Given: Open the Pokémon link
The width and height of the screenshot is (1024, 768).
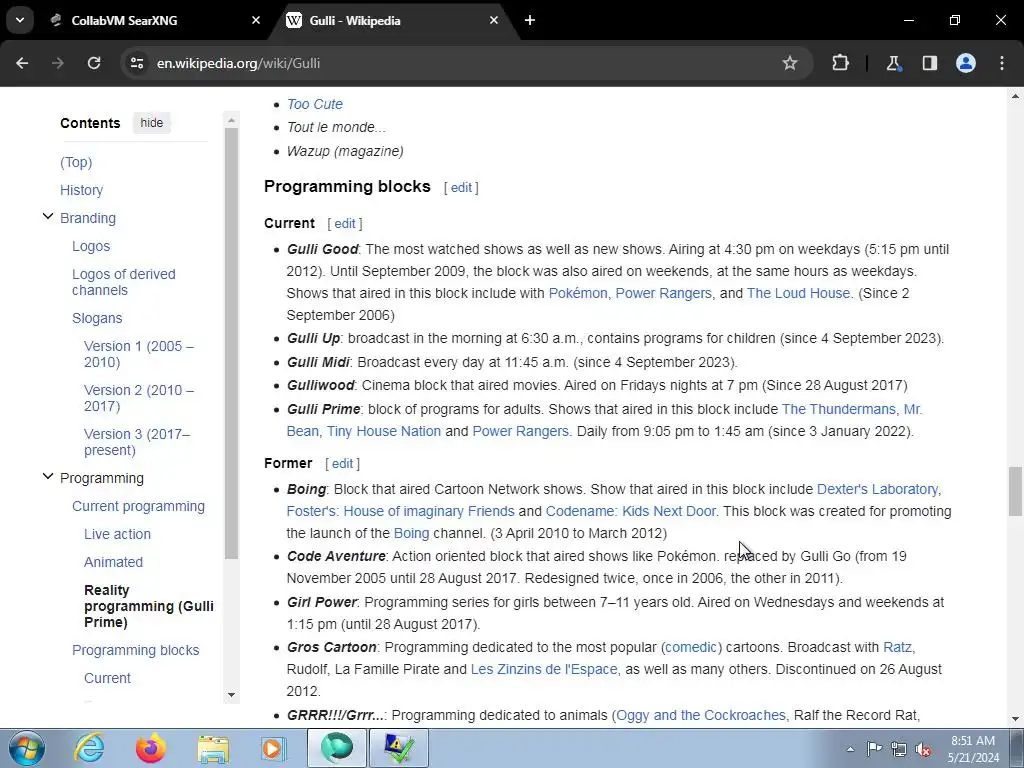Looking at the screenshot, I should [577, 293].
